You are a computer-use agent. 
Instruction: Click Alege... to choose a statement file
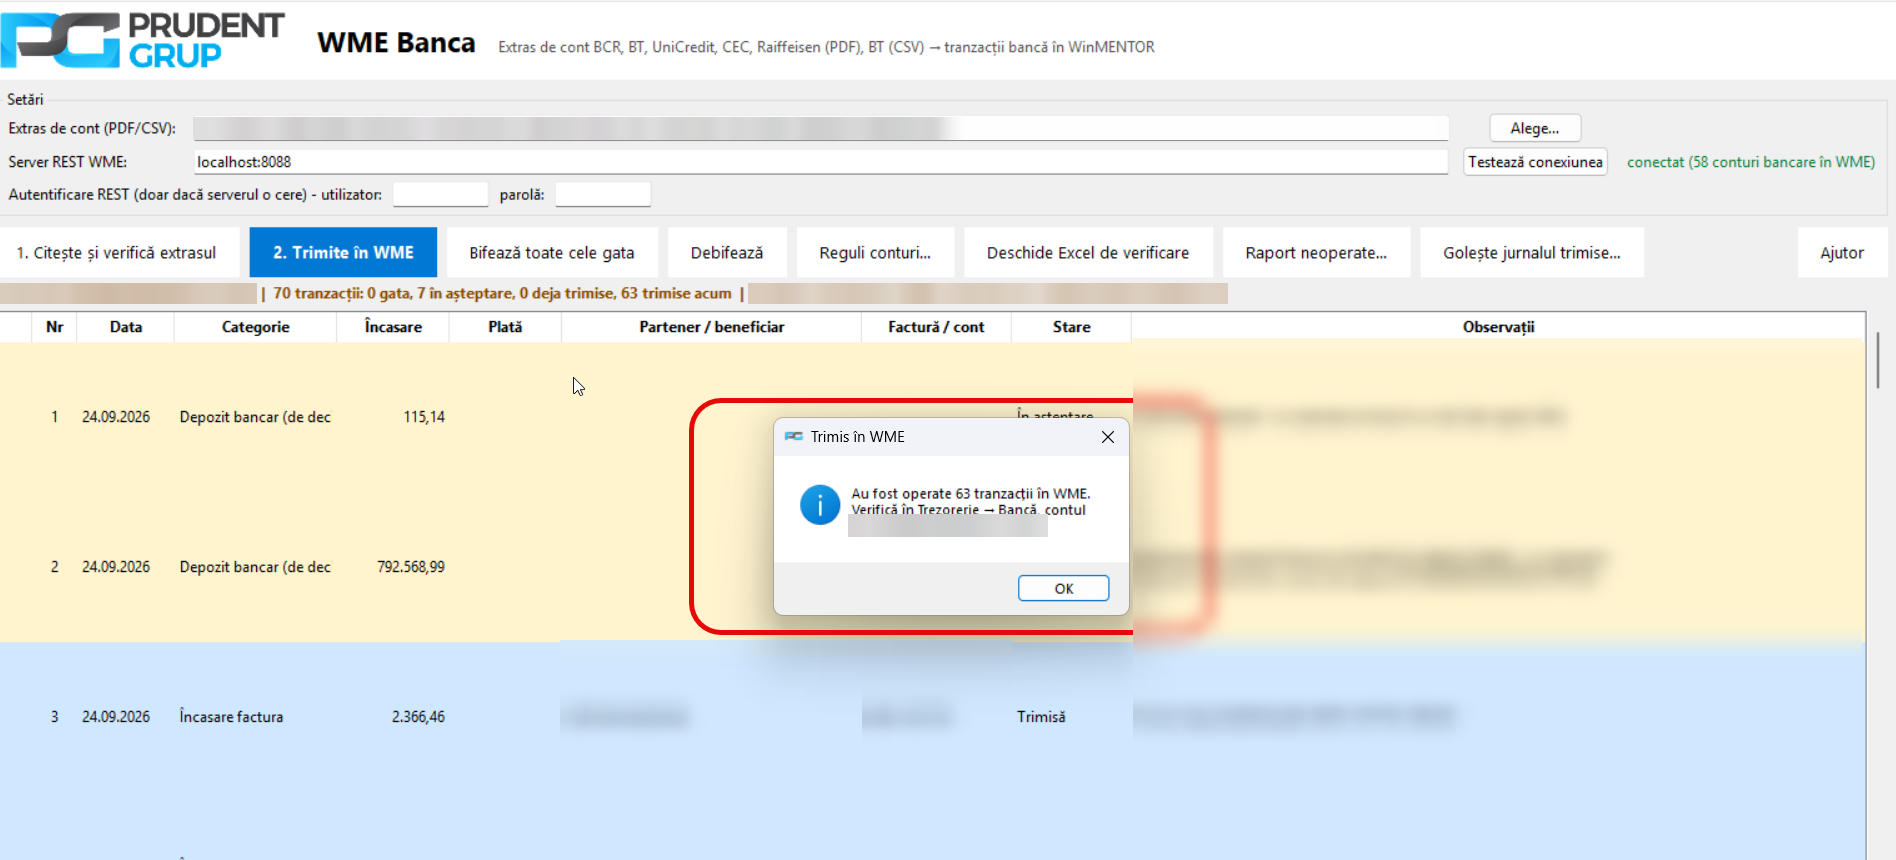coord(1535,128)
